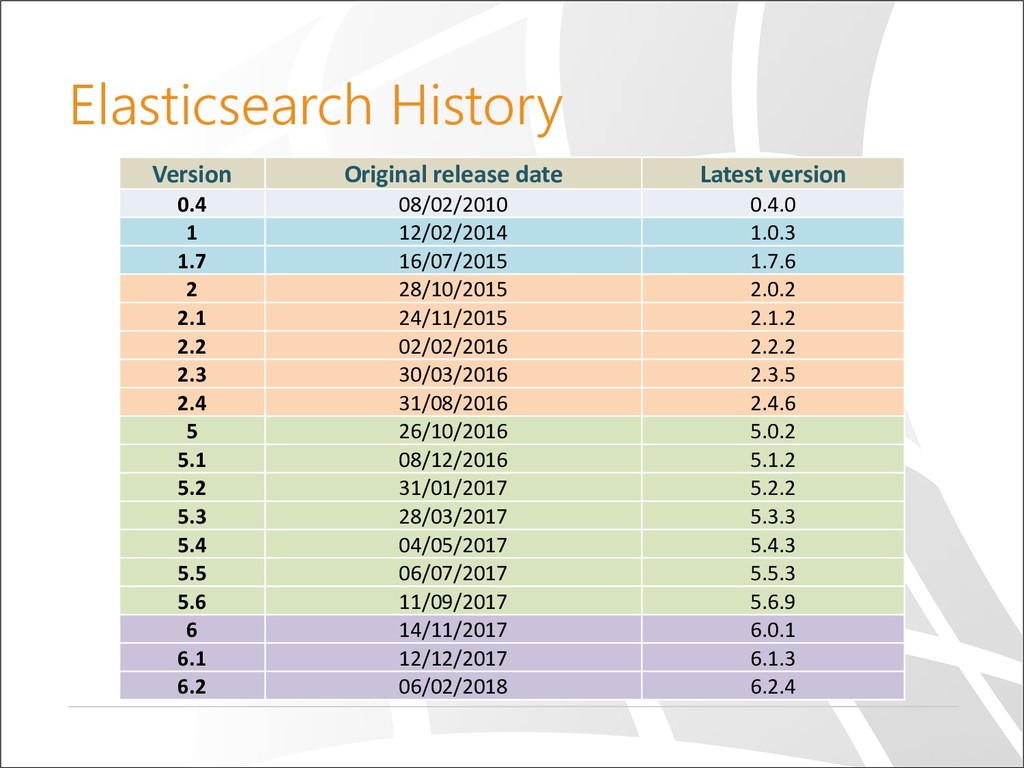Click the version cell '5.6'
Image resolution: width=1024 pixels, height=768 pixels.
[x=192, y=602]
